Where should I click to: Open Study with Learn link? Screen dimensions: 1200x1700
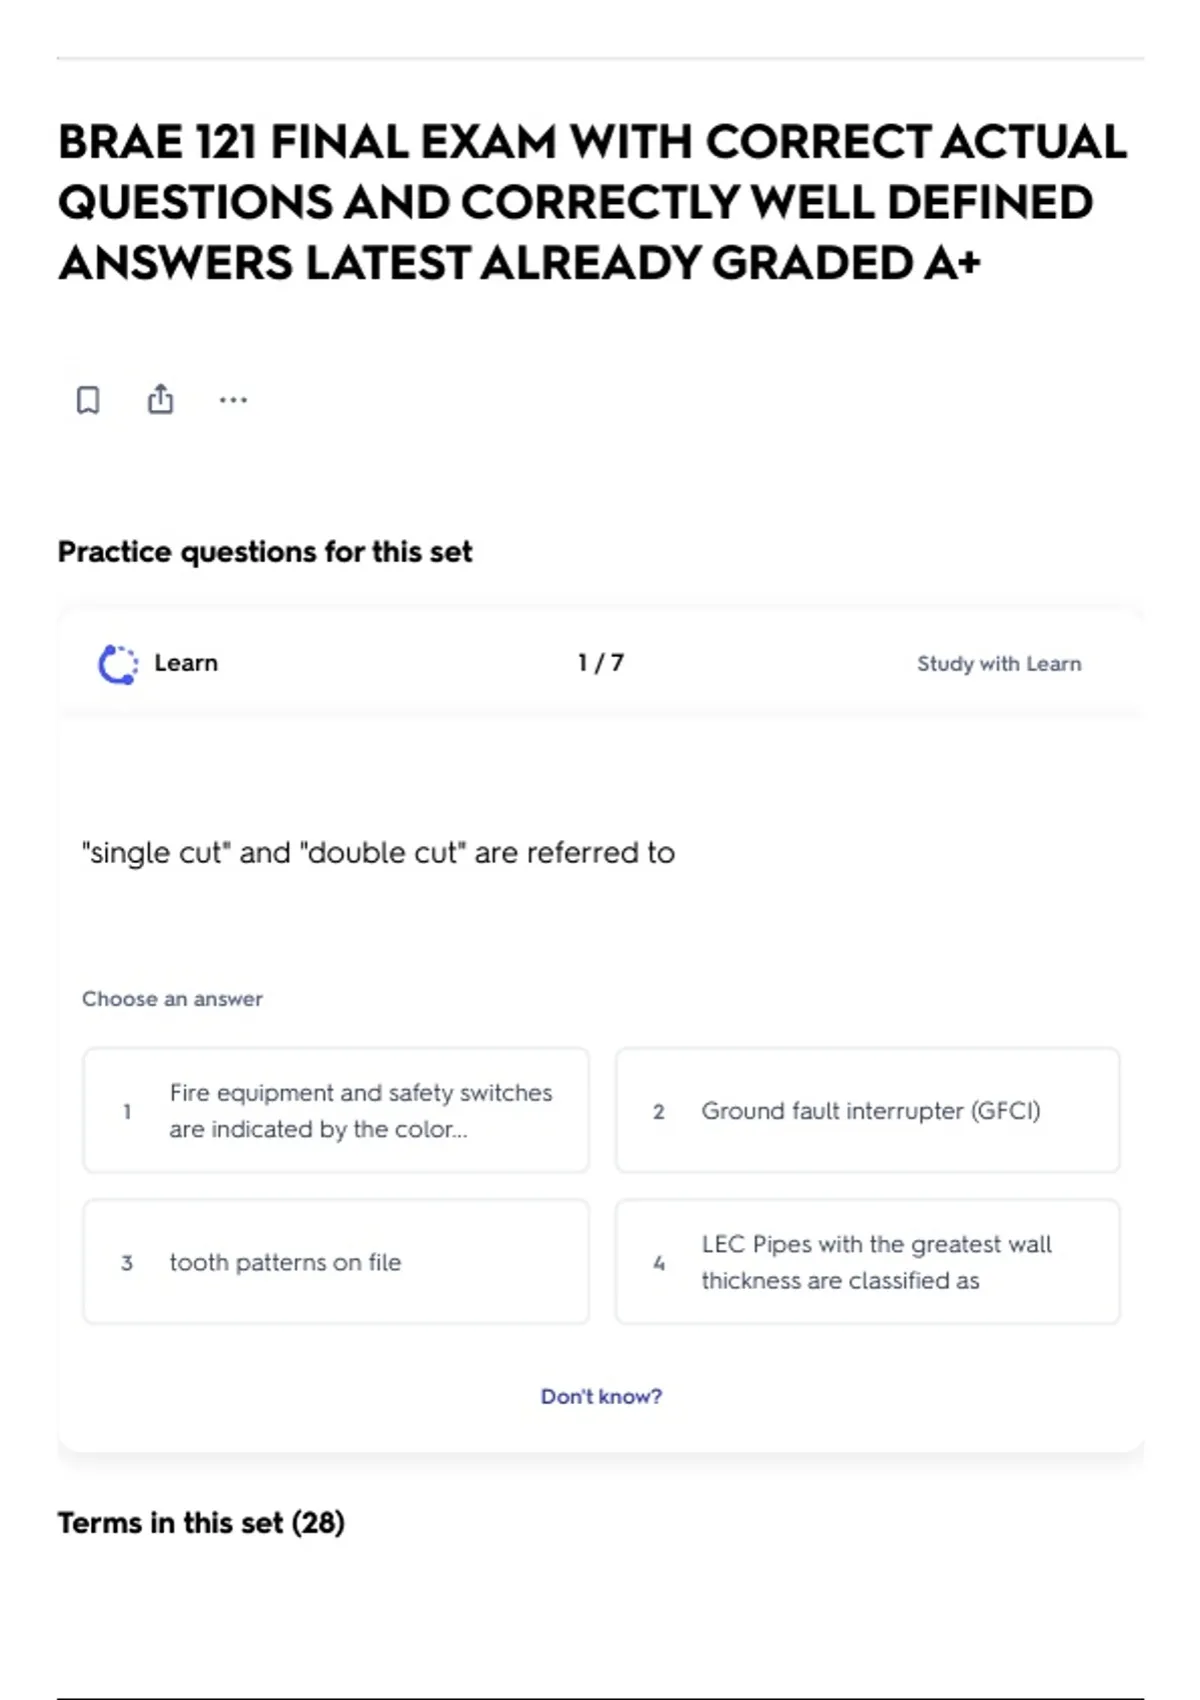999,664
